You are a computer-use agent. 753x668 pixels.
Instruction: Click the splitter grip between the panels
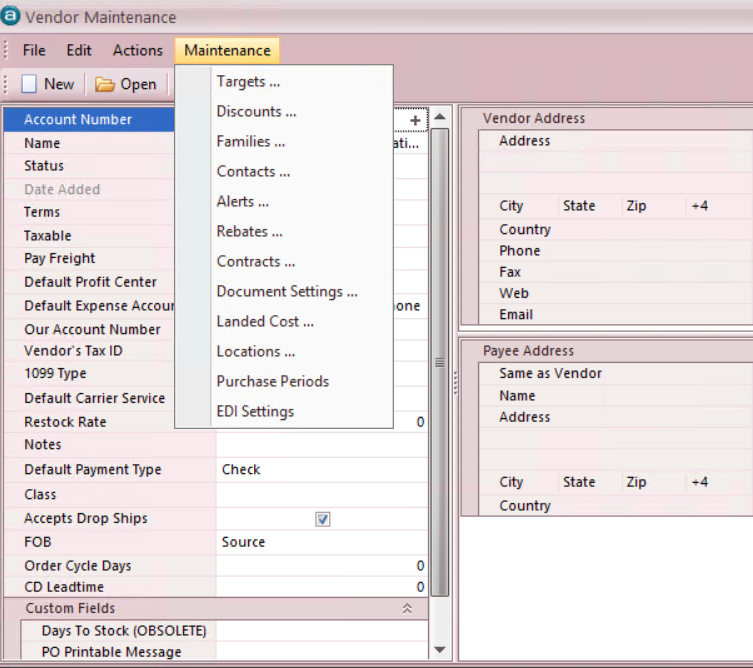point(455,383)
